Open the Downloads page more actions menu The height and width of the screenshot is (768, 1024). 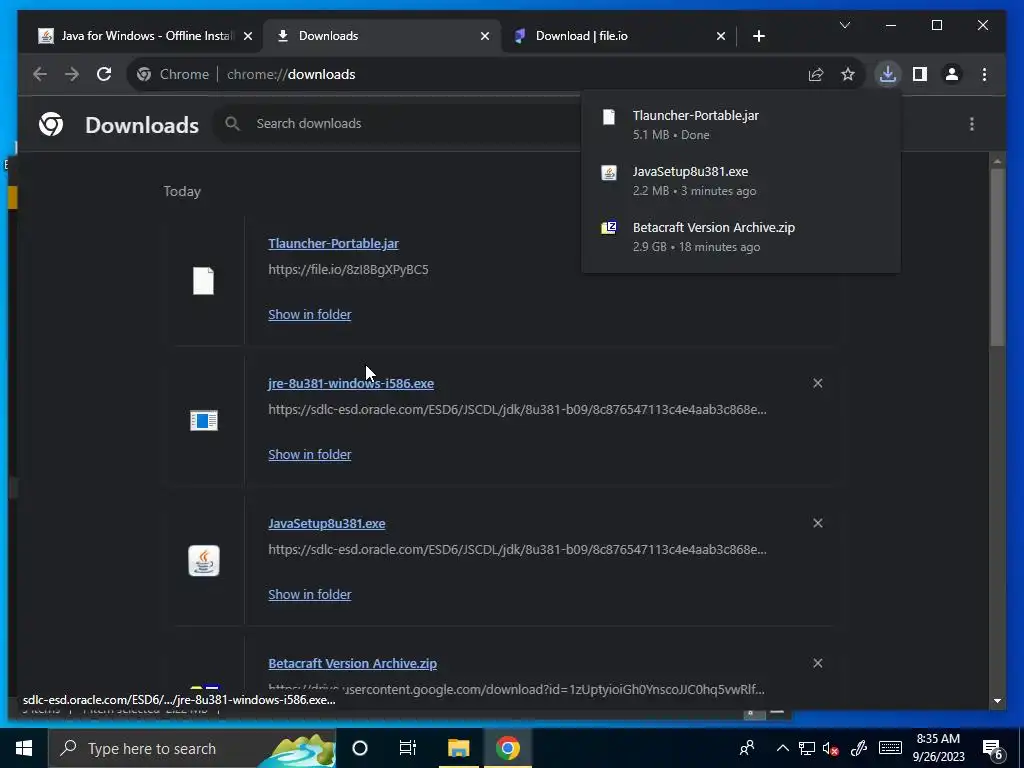972,124
